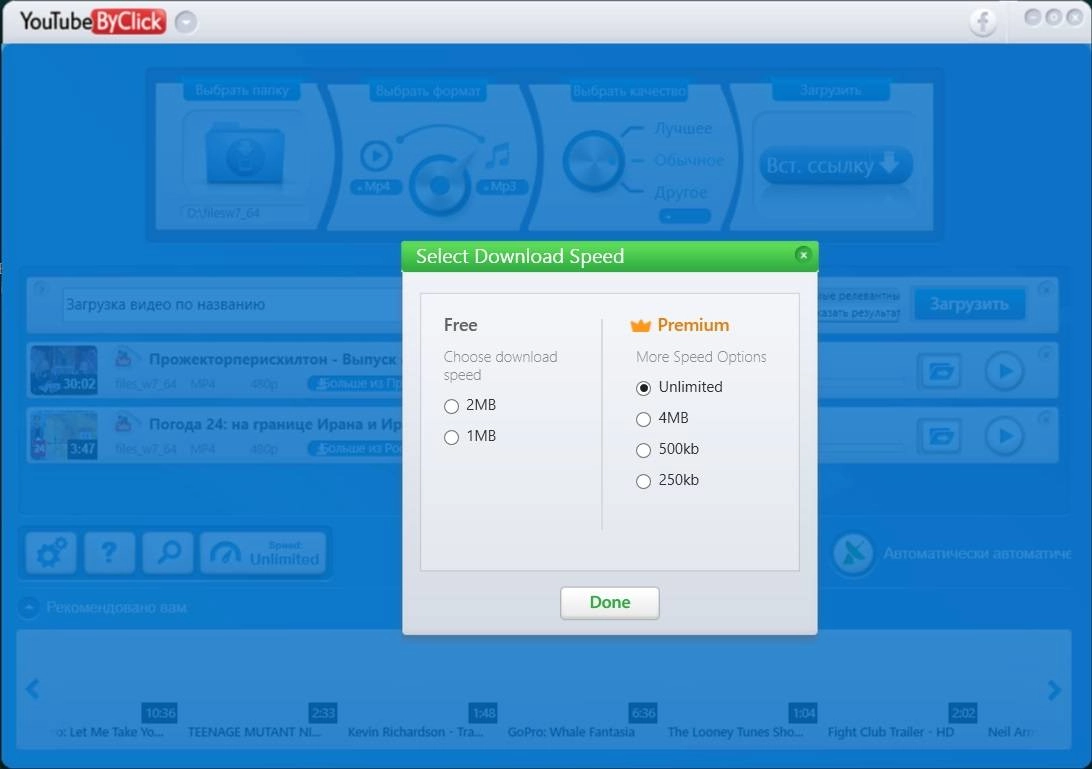Choose the Другое quality option
The height and width of the screenshot is (769, 1092).
680,192
